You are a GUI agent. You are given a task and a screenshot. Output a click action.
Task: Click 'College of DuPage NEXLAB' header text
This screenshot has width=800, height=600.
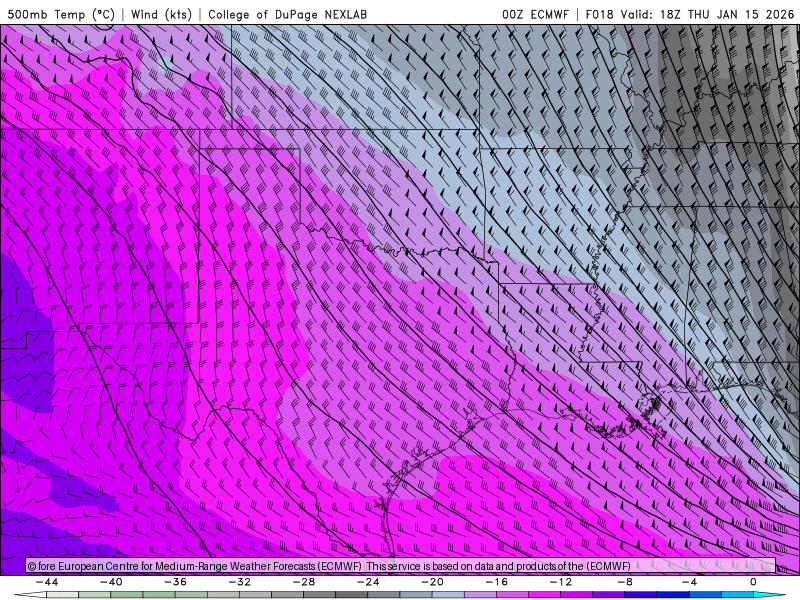coord(287,14)
